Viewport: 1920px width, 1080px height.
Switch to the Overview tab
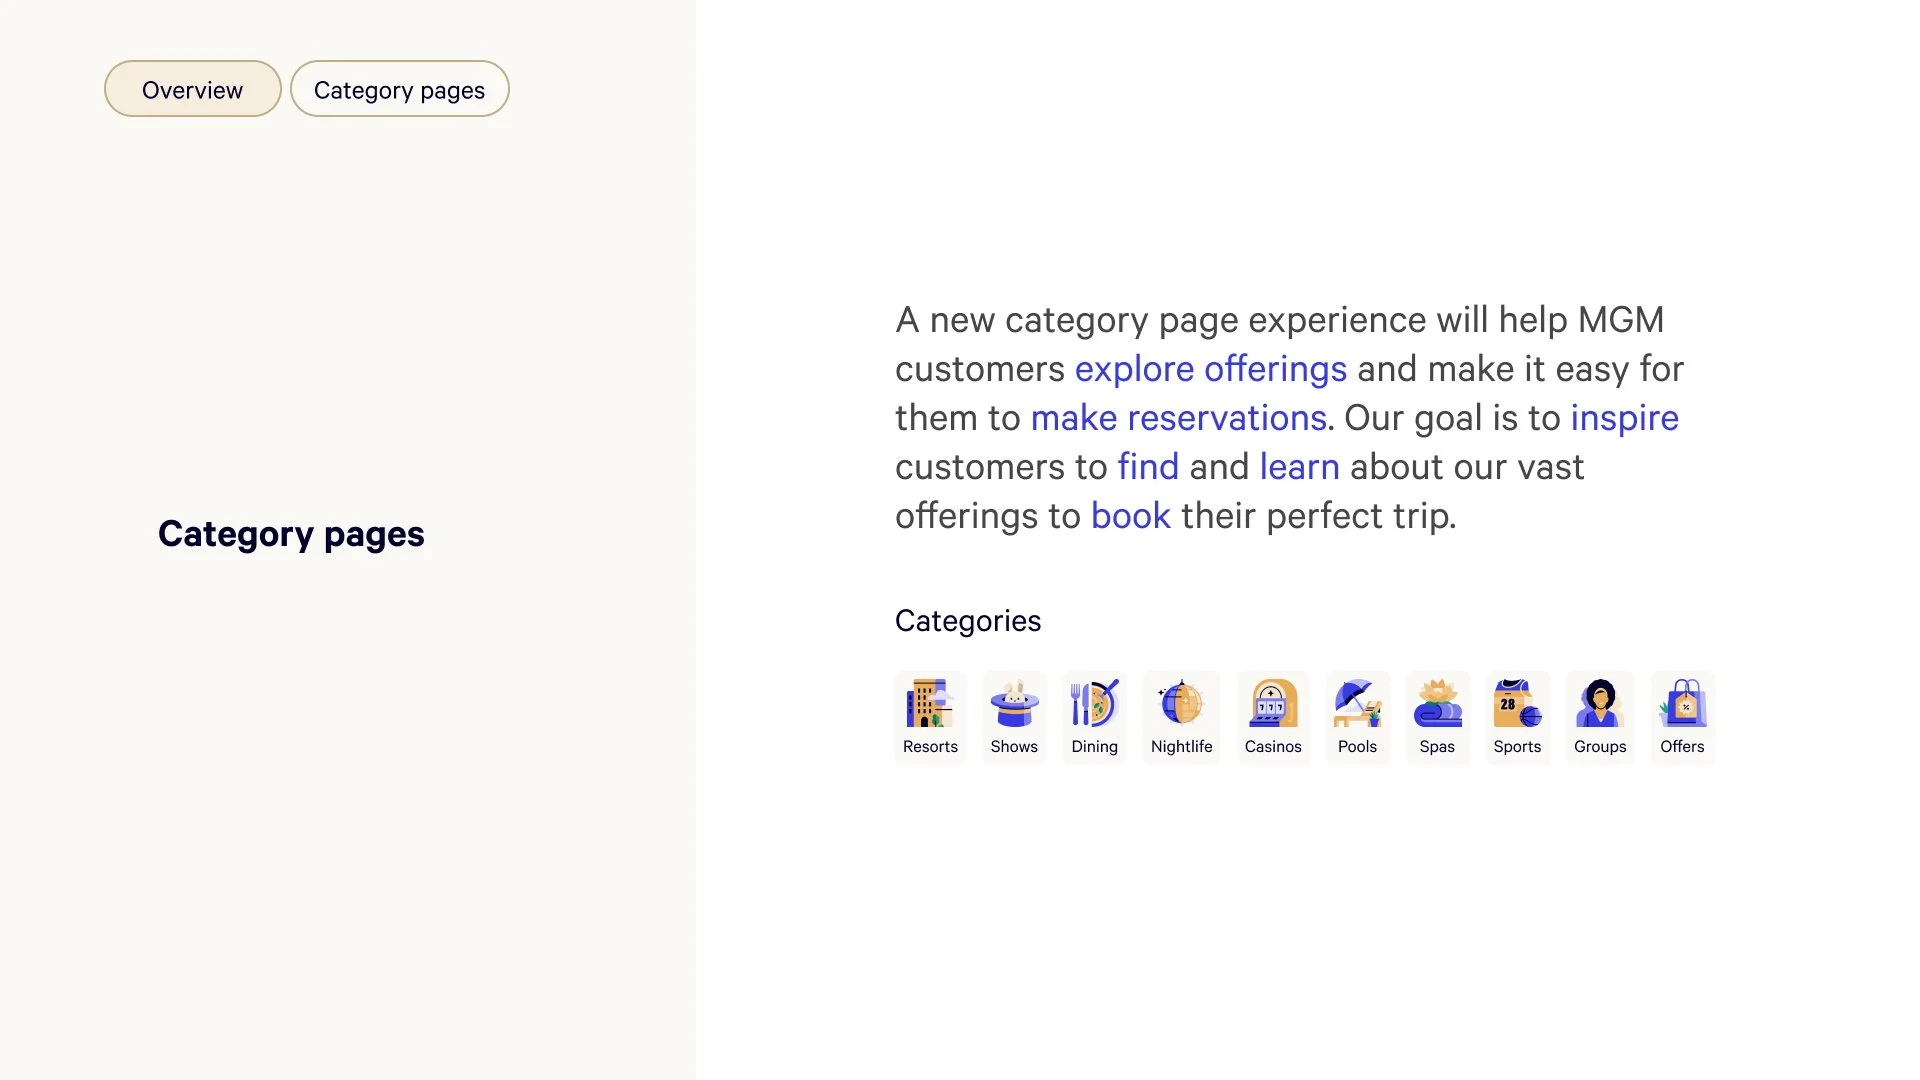193,89
